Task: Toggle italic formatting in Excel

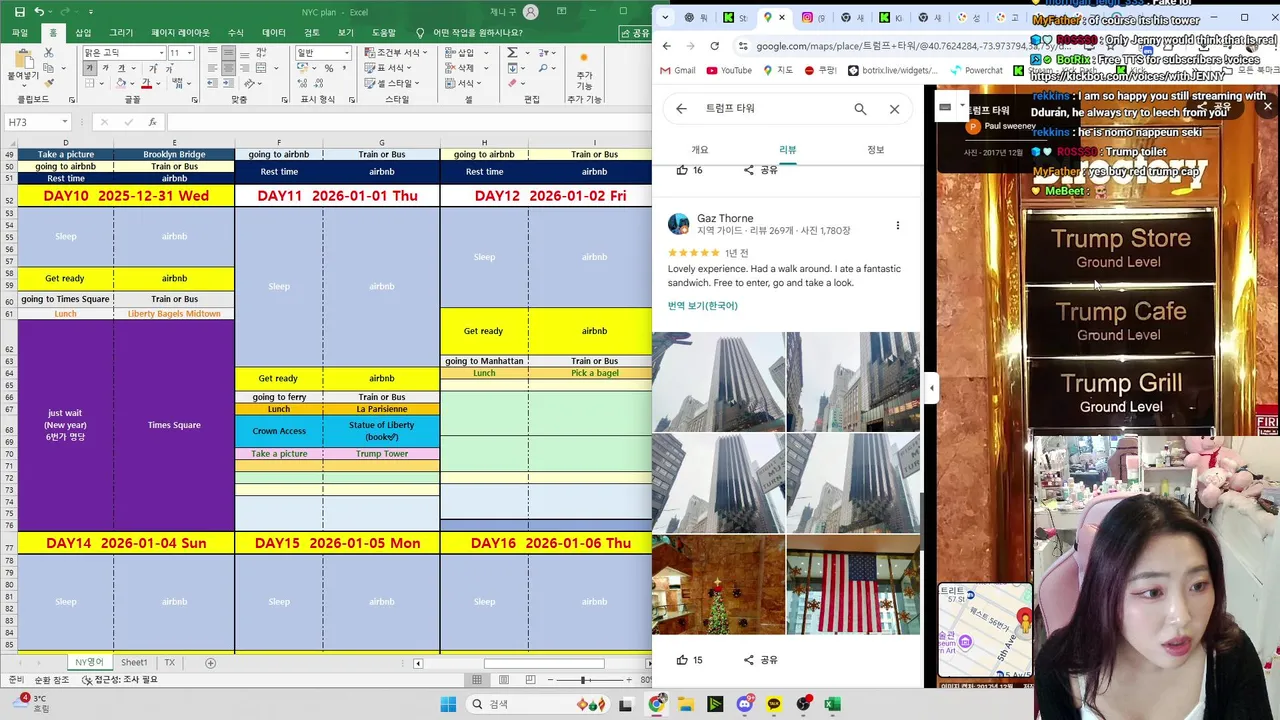Action: pos(105,68)
